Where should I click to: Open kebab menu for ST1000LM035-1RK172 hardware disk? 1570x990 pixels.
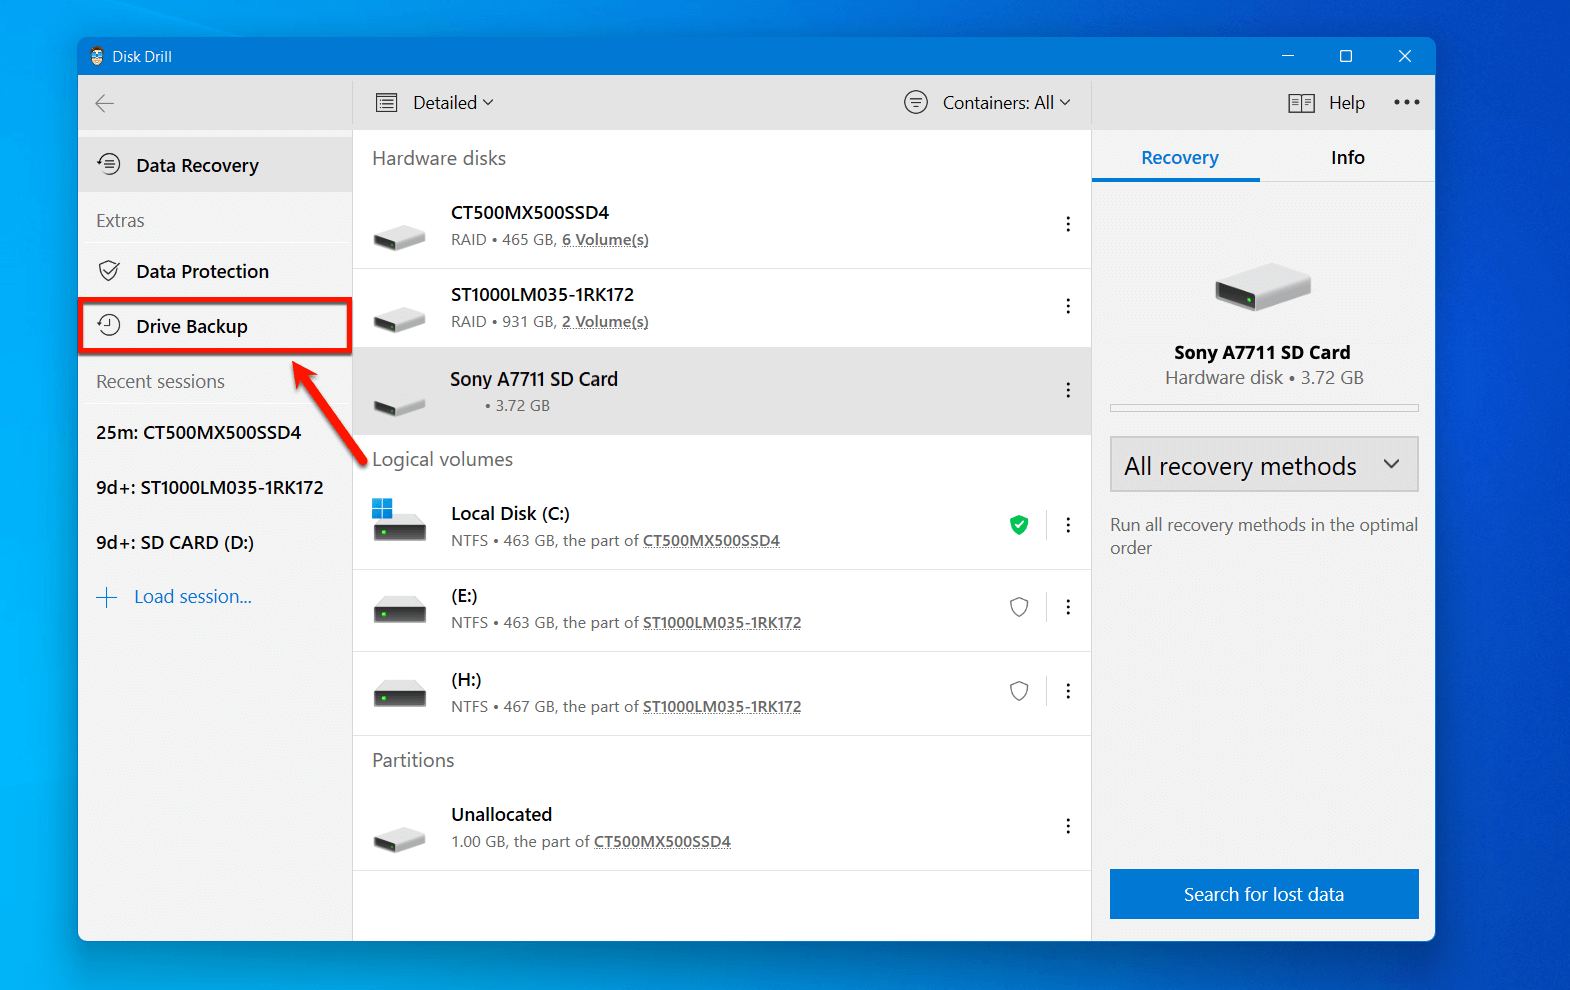(x=1068, y=306)
